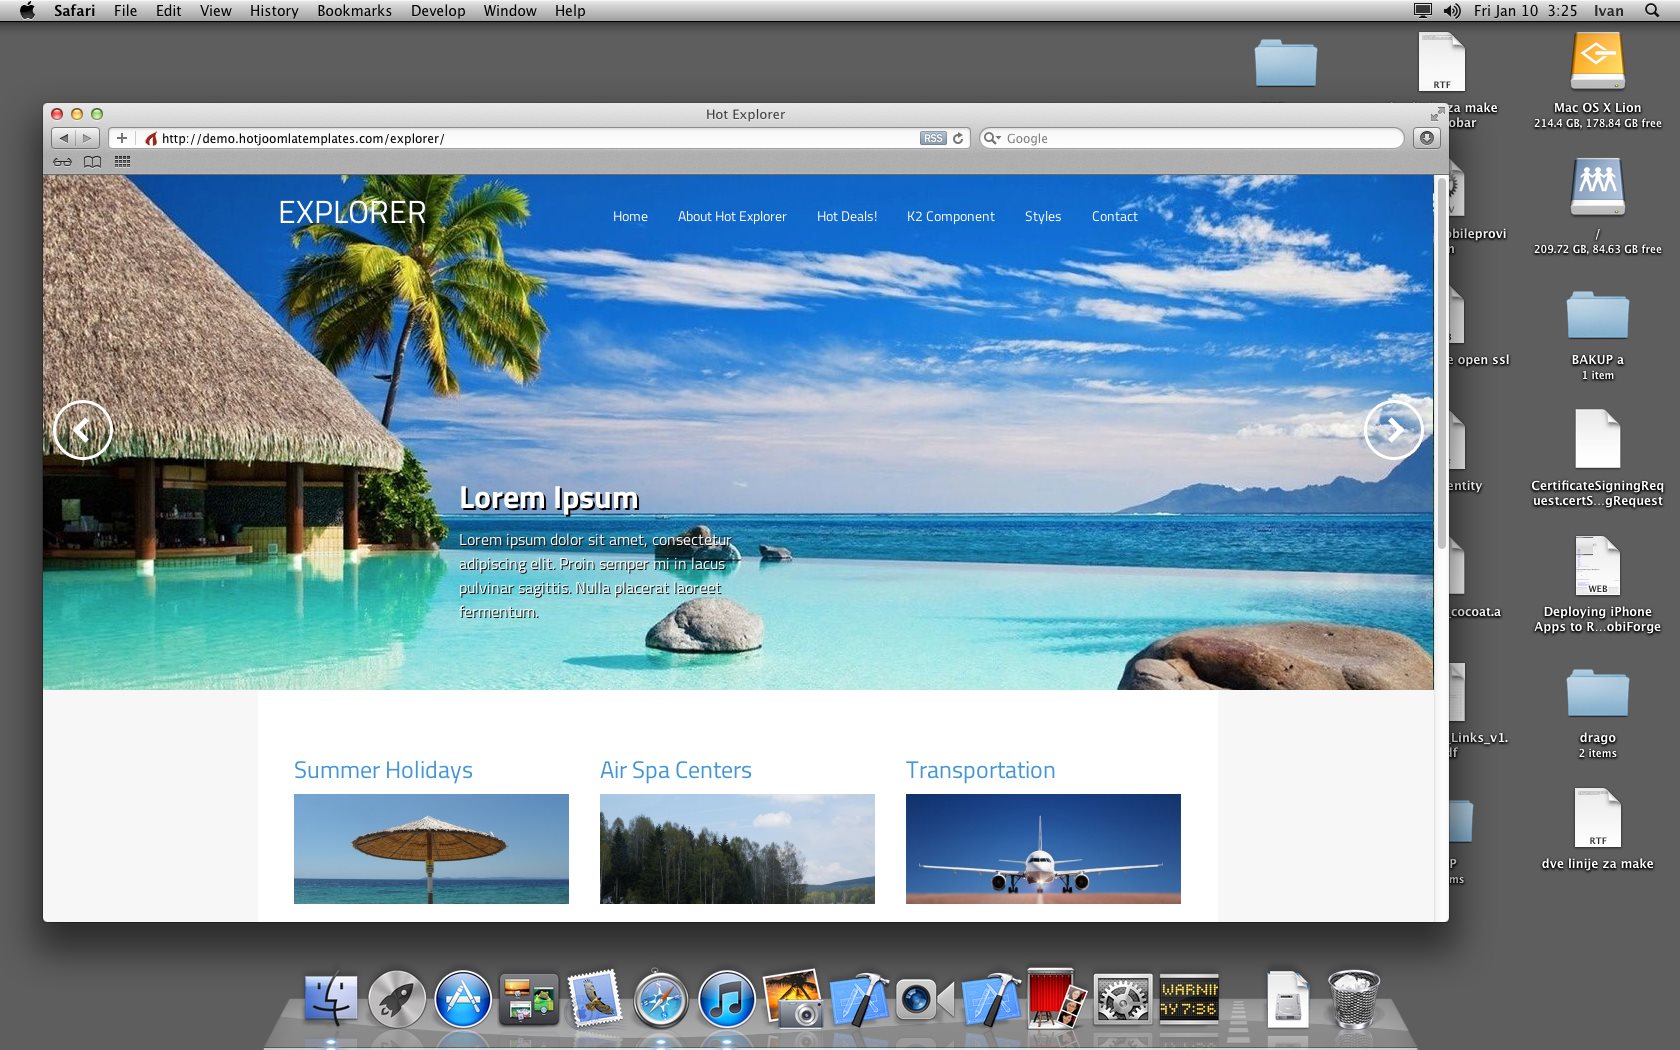
Task: Open the Xcode icon next to Photo Booth
Action: pyautogui.click(x=991, y=998)
